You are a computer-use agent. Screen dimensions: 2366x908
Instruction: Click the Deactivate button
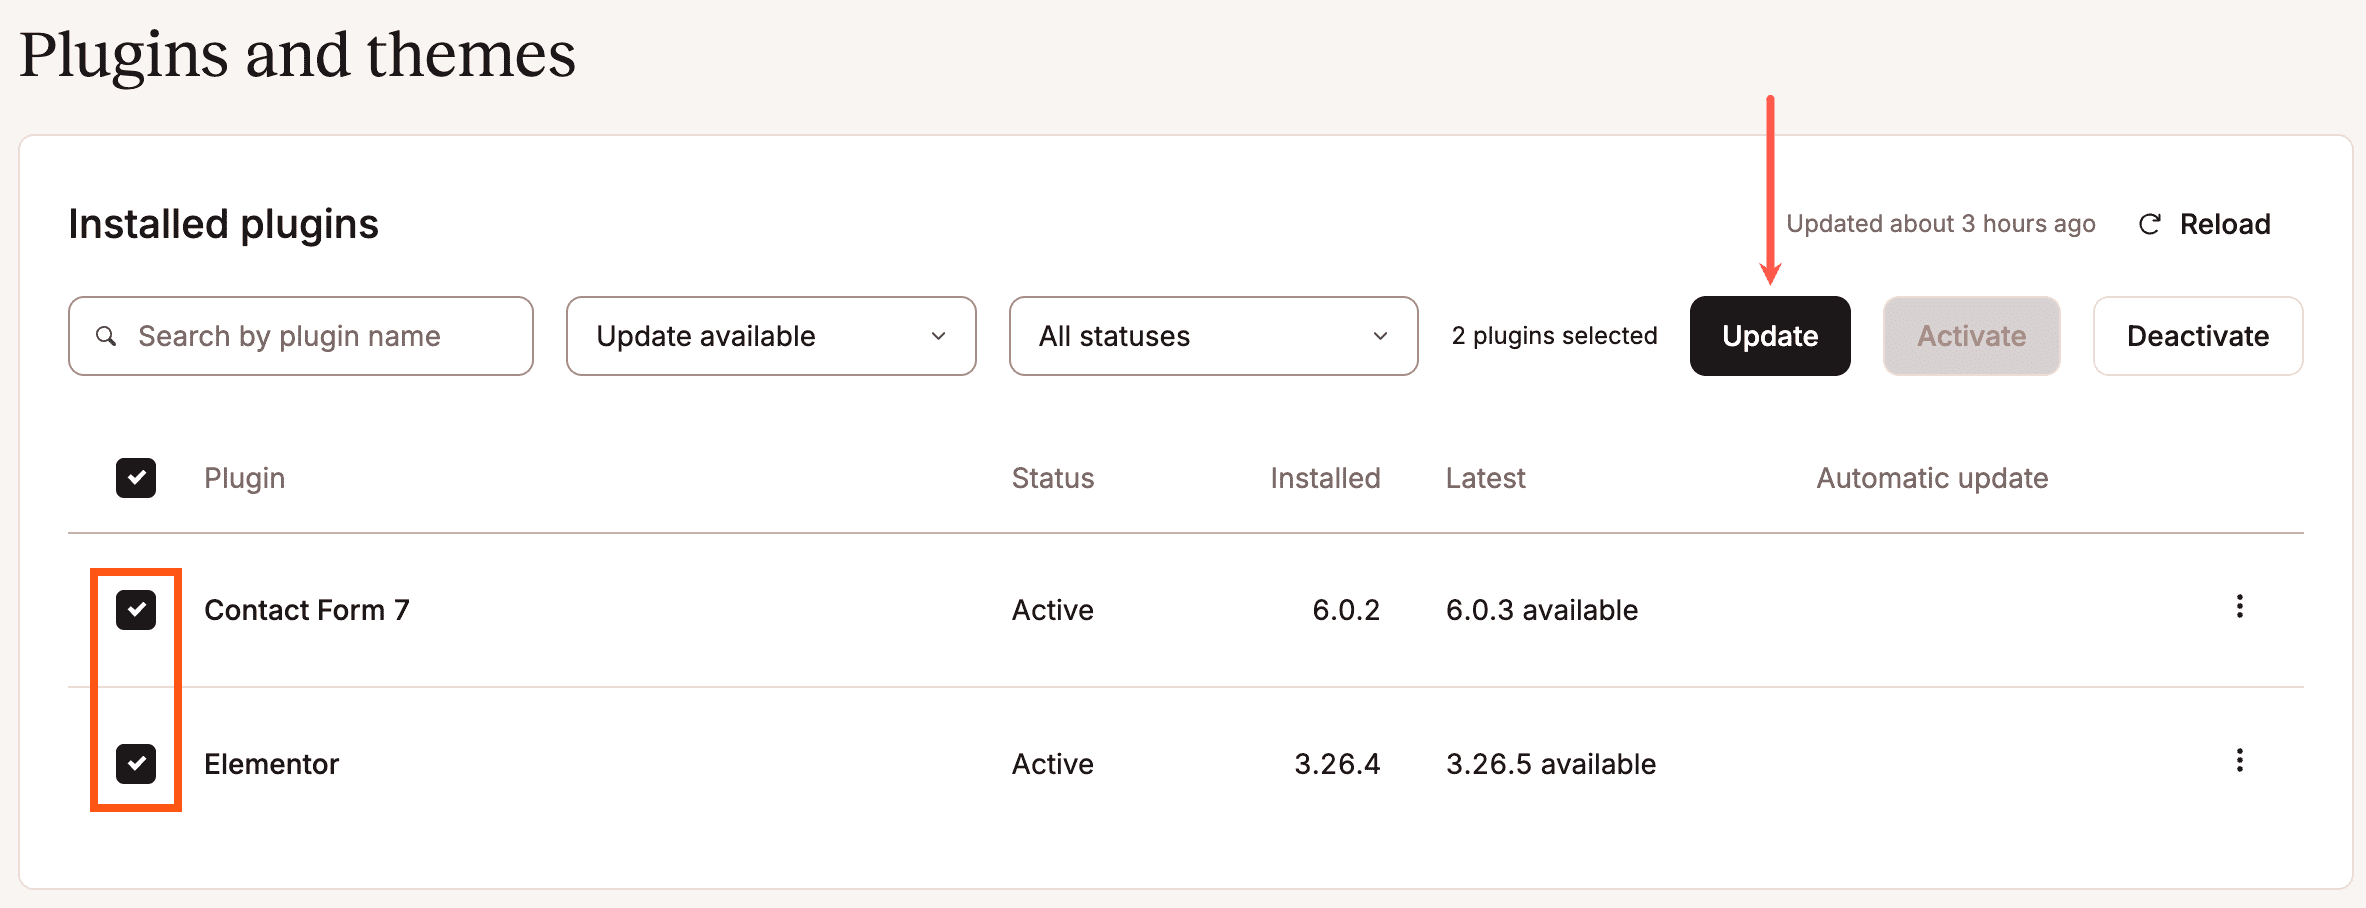(2198, 336)
